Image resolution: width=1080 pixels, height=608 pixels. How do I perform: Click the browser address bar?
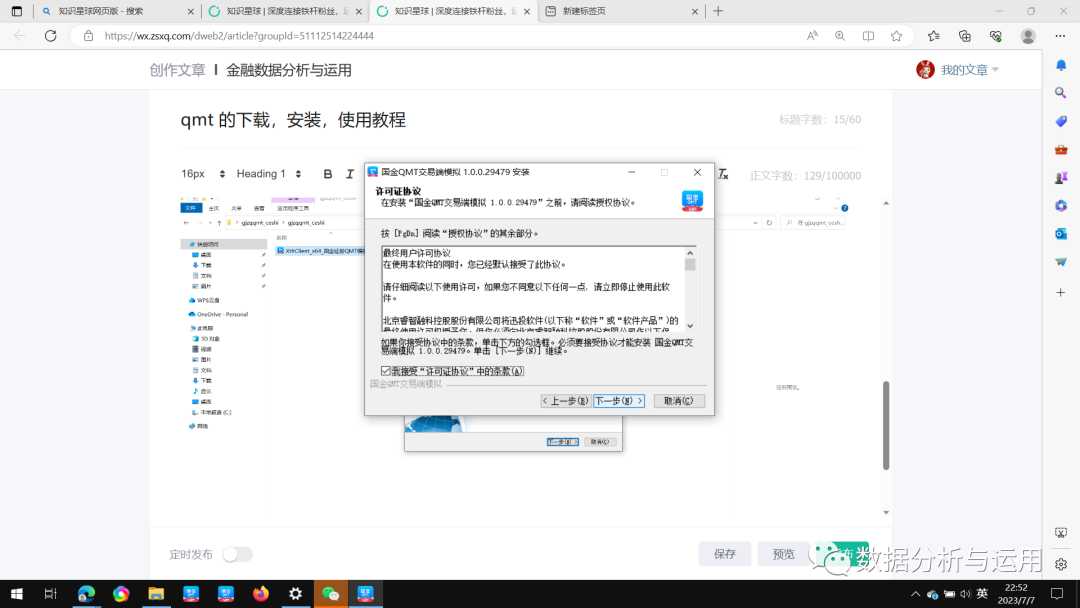pos(441,36)
